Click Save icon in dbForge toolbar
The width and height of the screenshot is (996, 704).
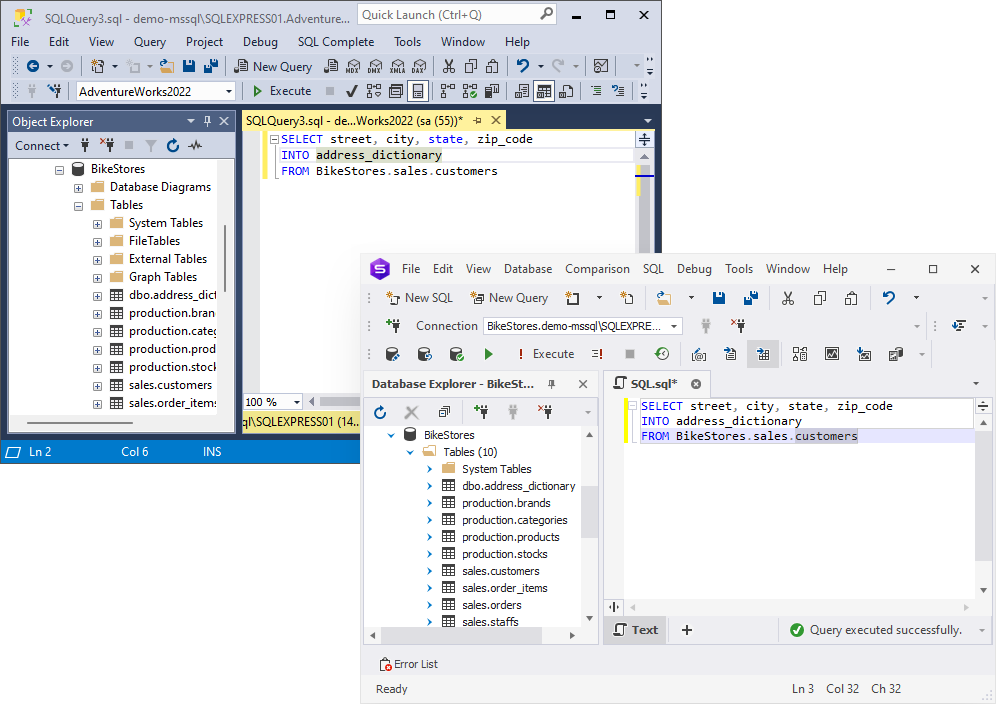718,298
